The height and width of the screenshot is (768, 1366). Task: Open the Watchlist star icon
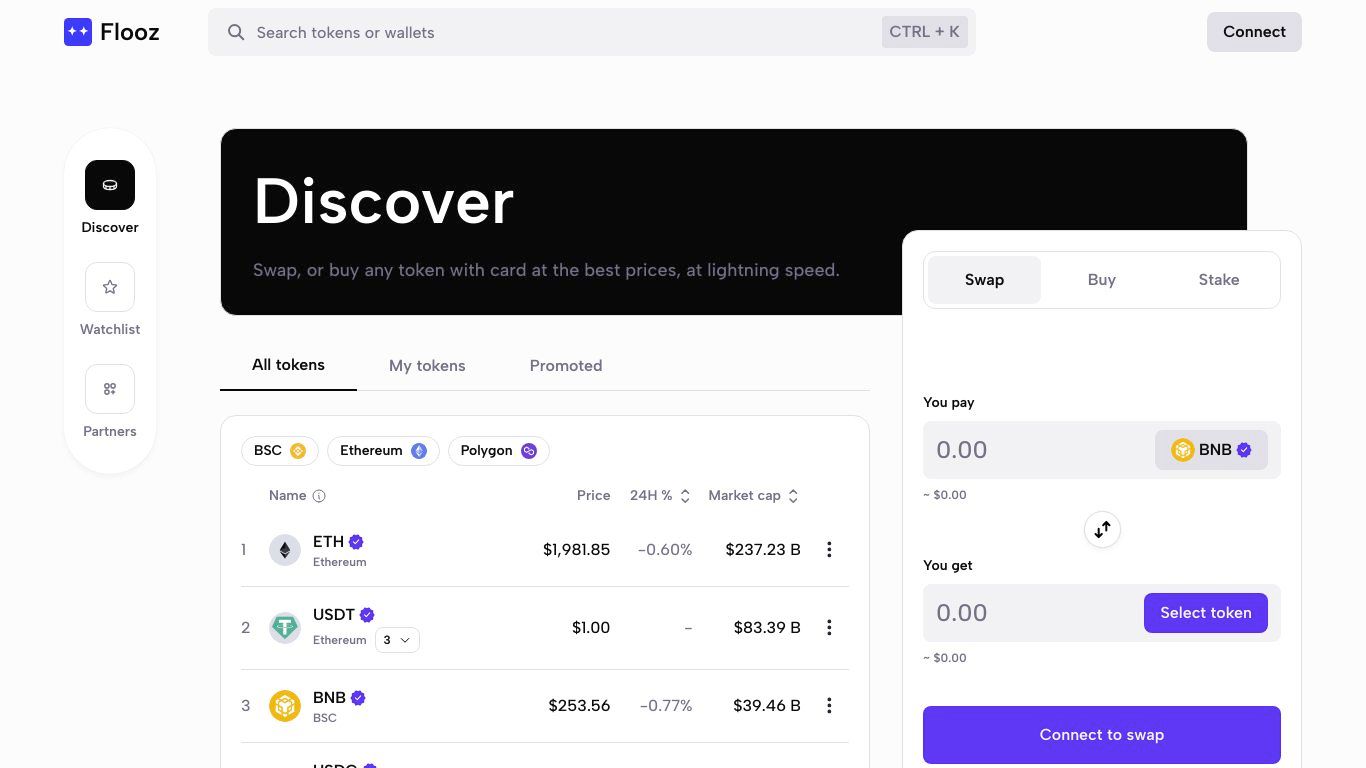pyautogui.click(x=110, y=287)
